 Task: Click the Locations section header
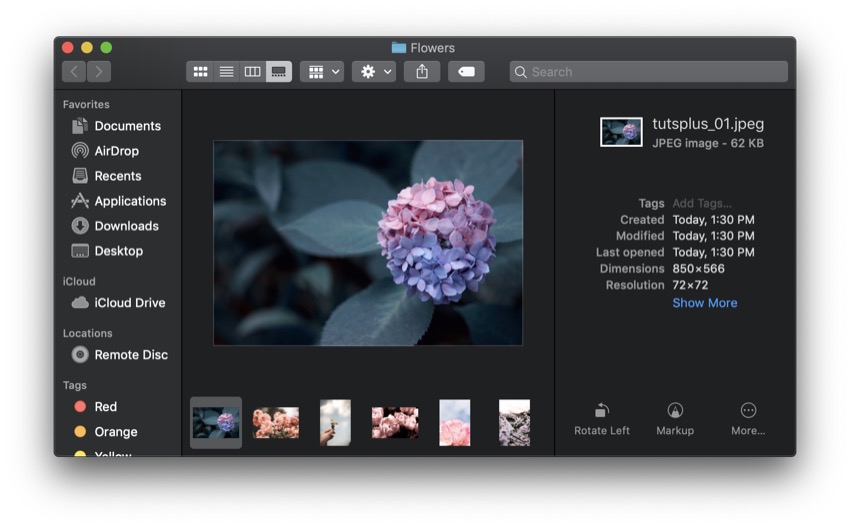88,333
